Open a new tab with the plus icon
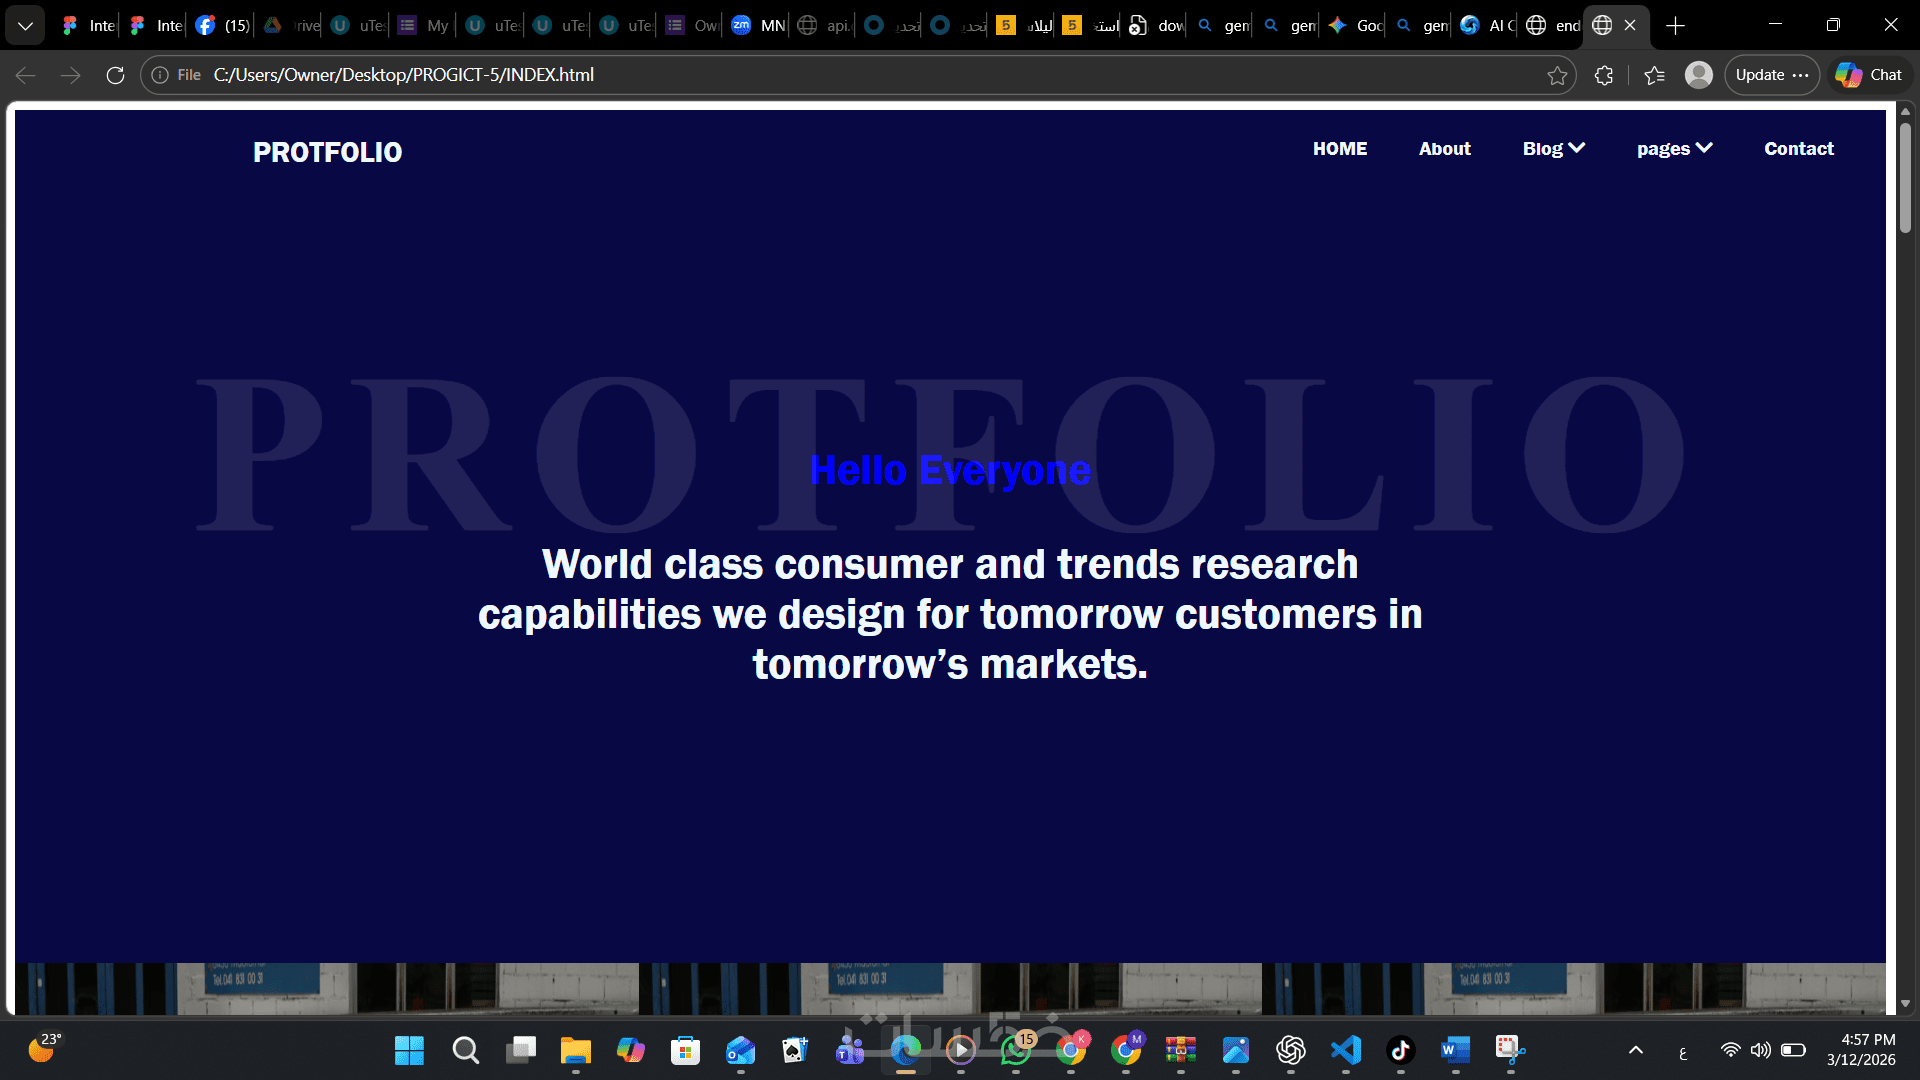 [1676, 25]
